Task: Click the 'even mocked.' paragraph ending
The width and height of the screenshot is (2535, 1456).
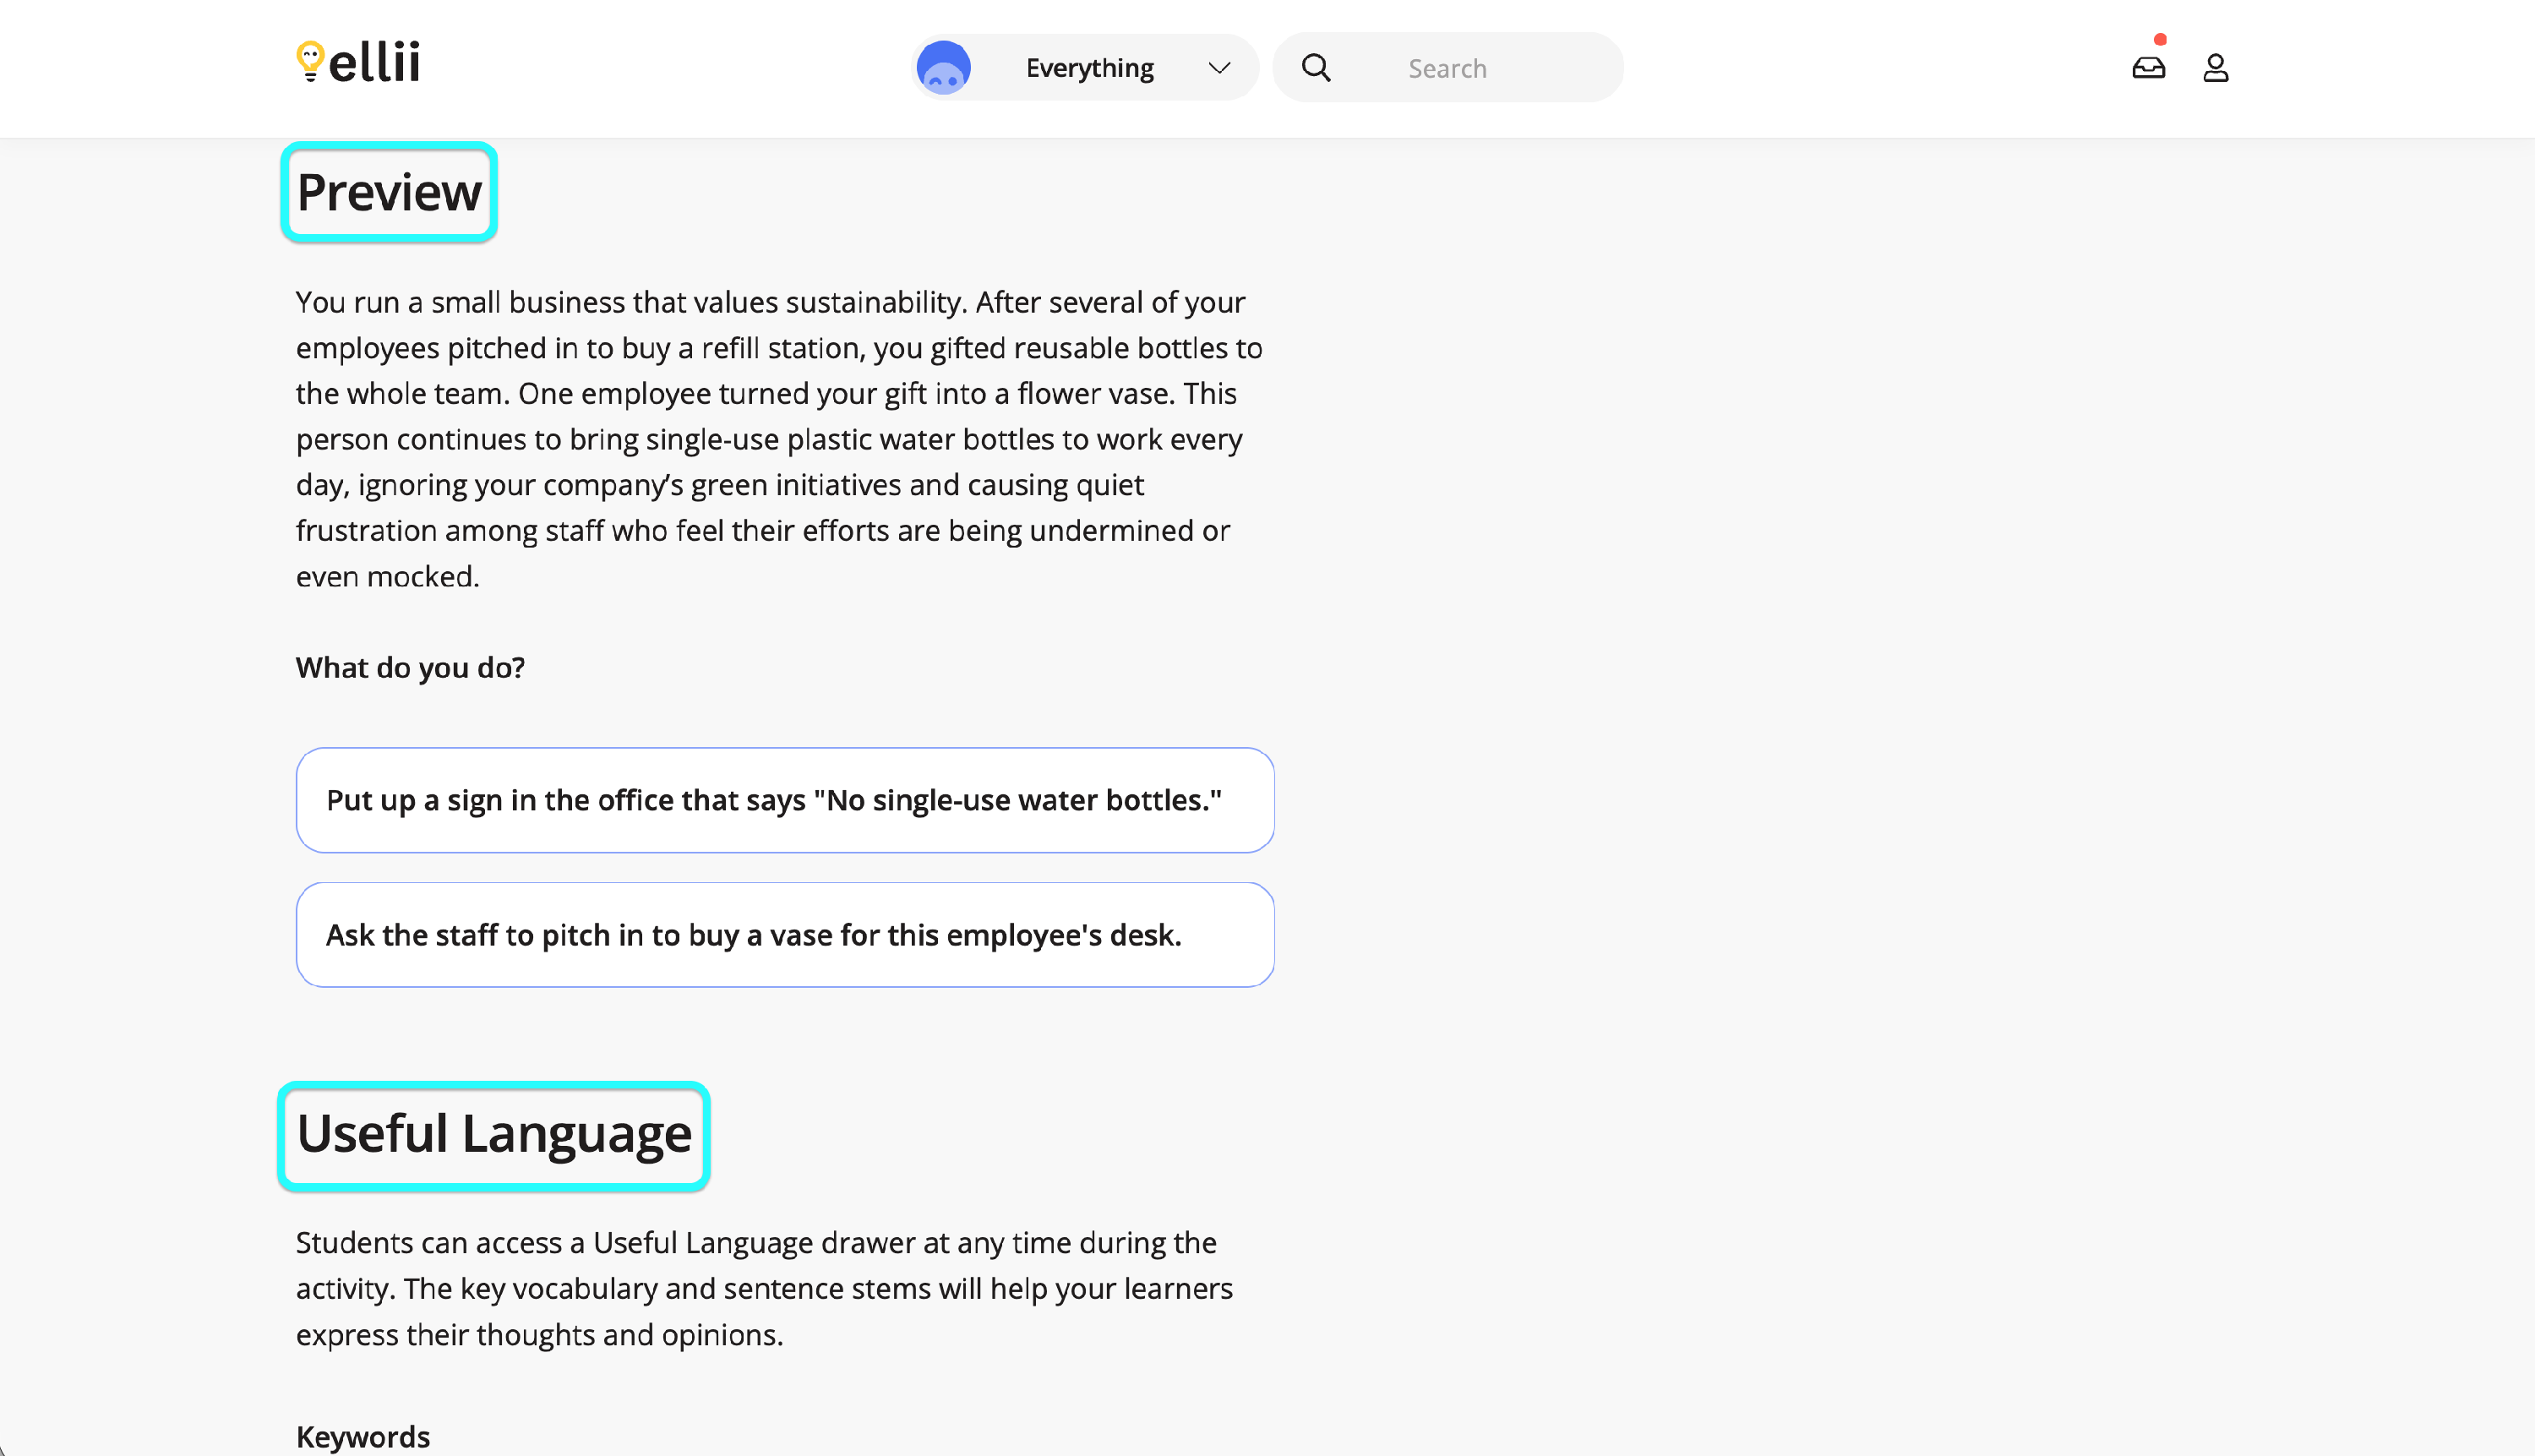Action: 388,577
